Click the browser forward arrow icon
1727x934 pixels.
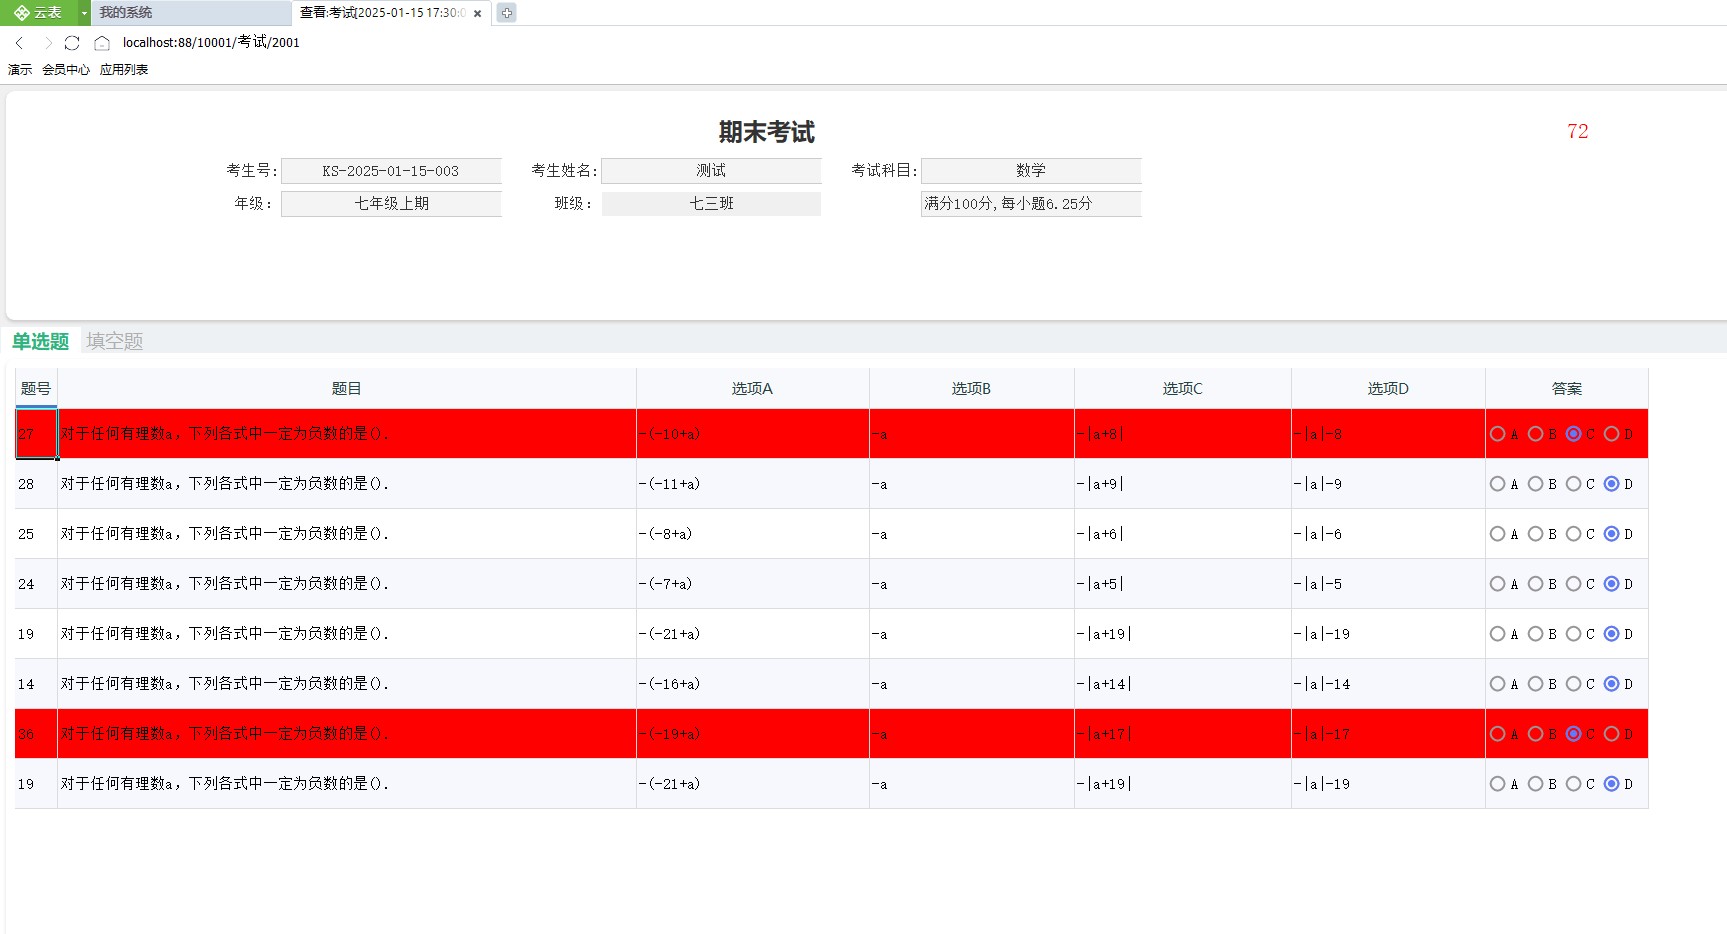(47, 43)
